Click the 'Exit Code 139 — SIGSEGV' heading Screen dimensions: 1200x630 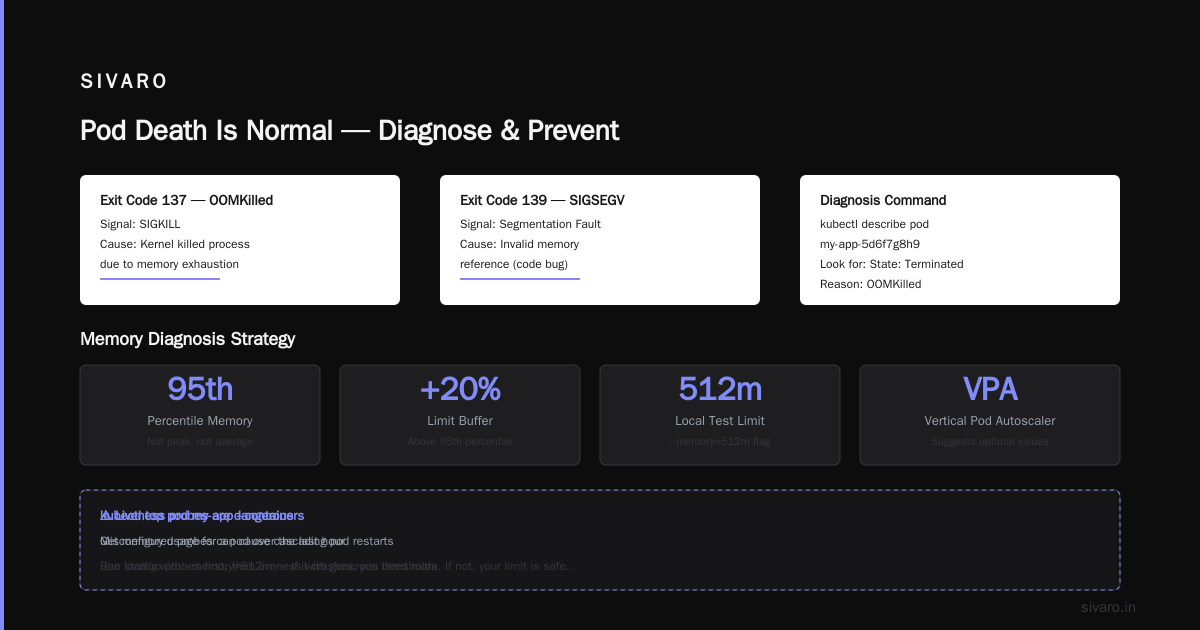coord(543,200)
